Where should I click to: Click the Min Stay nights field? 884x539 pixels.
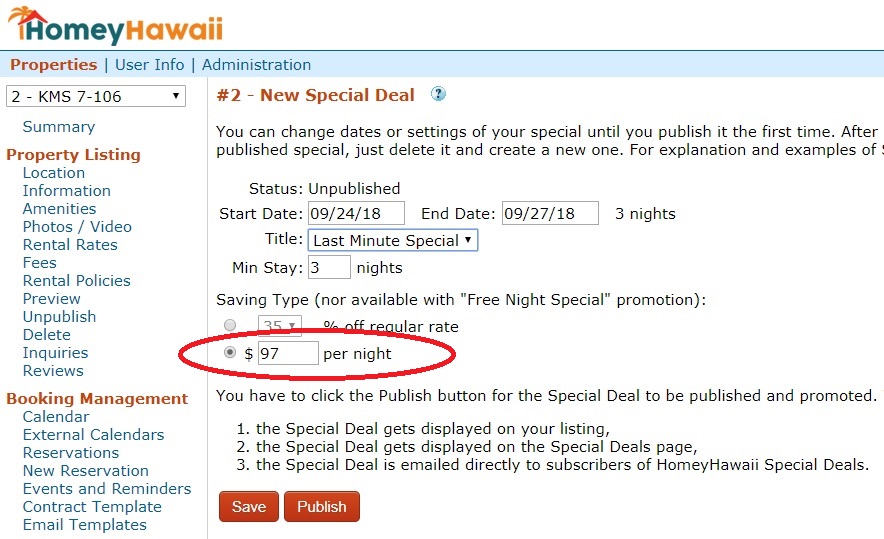329,267
